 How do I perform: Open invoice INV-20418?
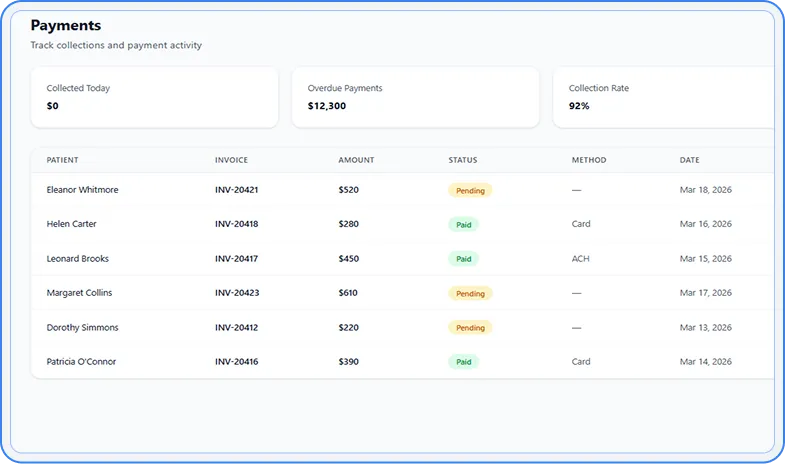(236, 224)
